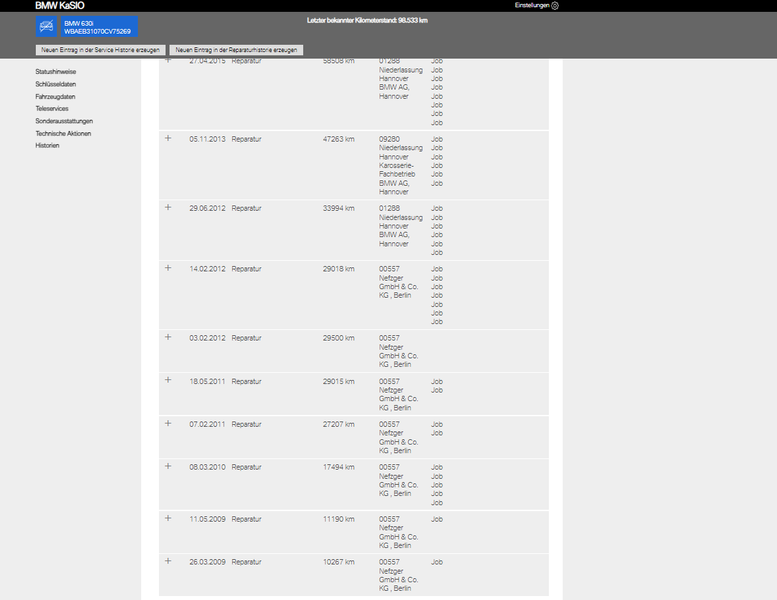The width and height of the screenshot is (777, 600).
Task: Select date 14.02.2012
Action: click(207, 269)
